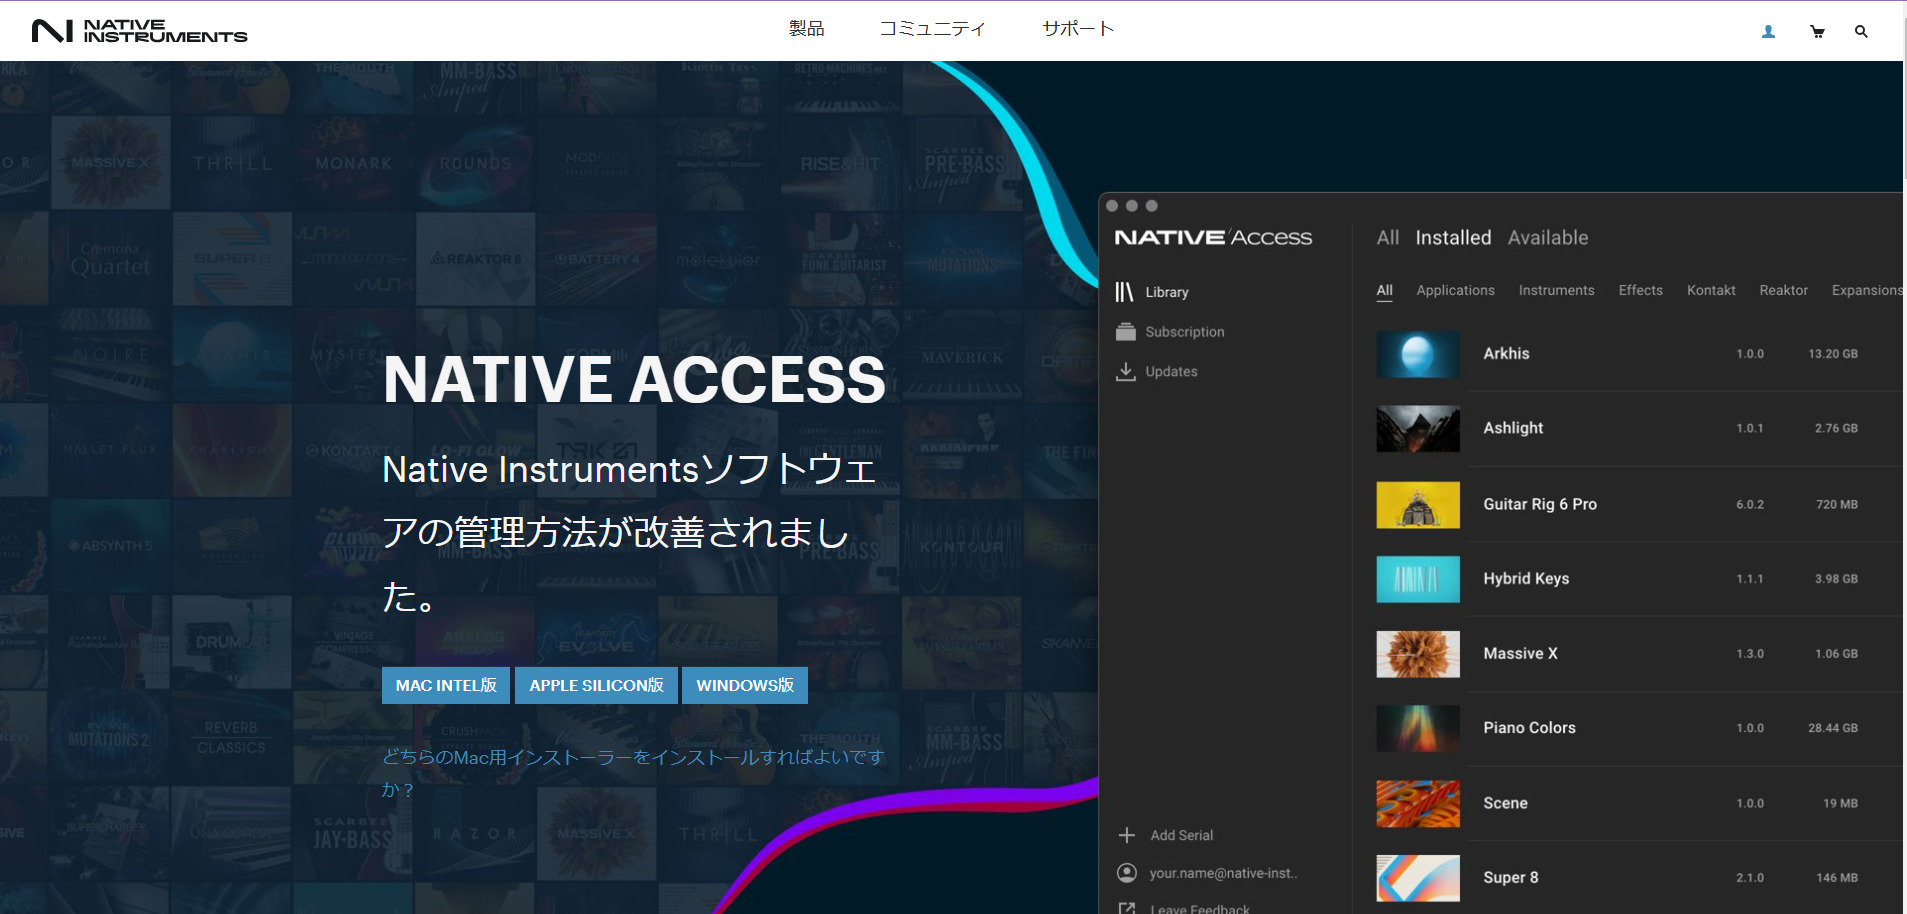
Task: Click the NATIVE ACCESS hero heading
Action: (x=634, y=380)
